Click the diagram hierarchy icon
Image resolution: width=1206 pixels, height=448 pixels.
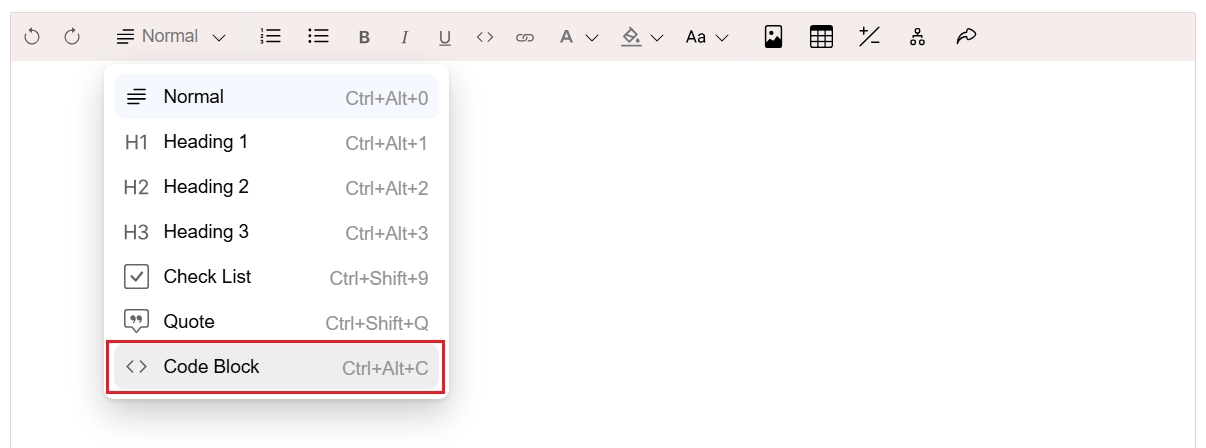[x=917, y=37]
